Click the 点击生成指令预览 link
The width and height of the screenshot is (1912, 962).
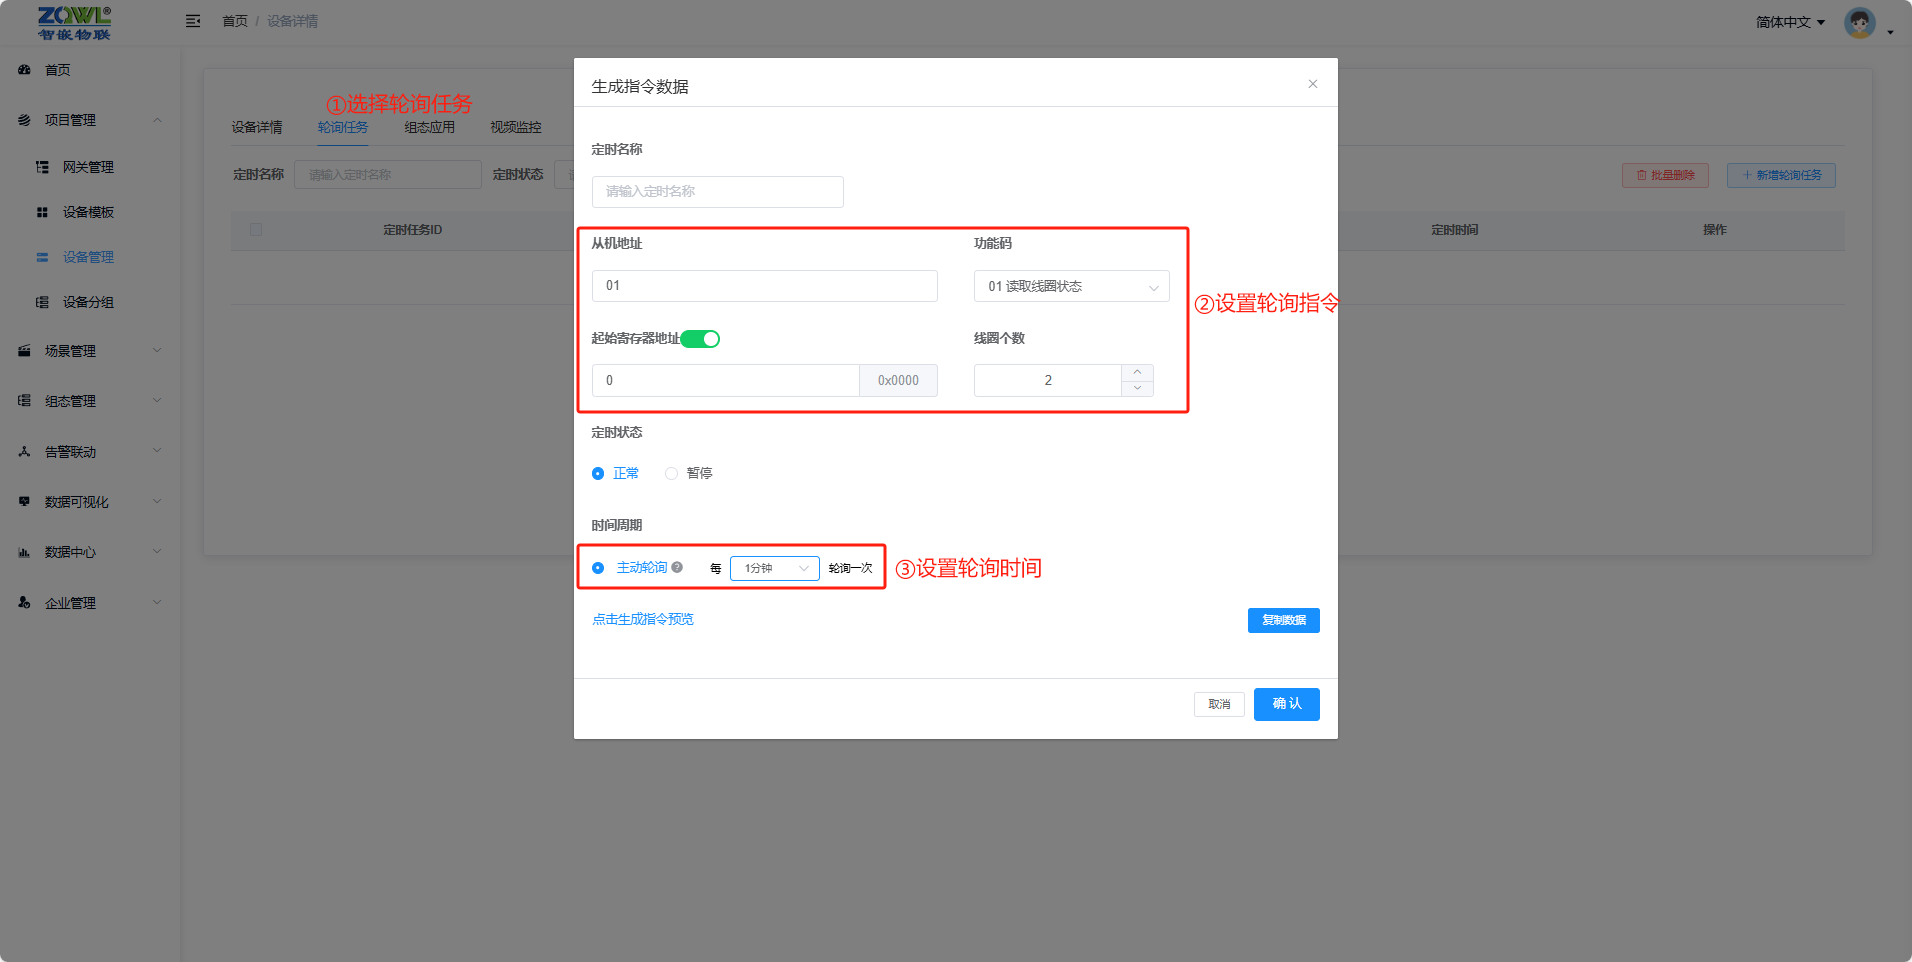(643, 619)
